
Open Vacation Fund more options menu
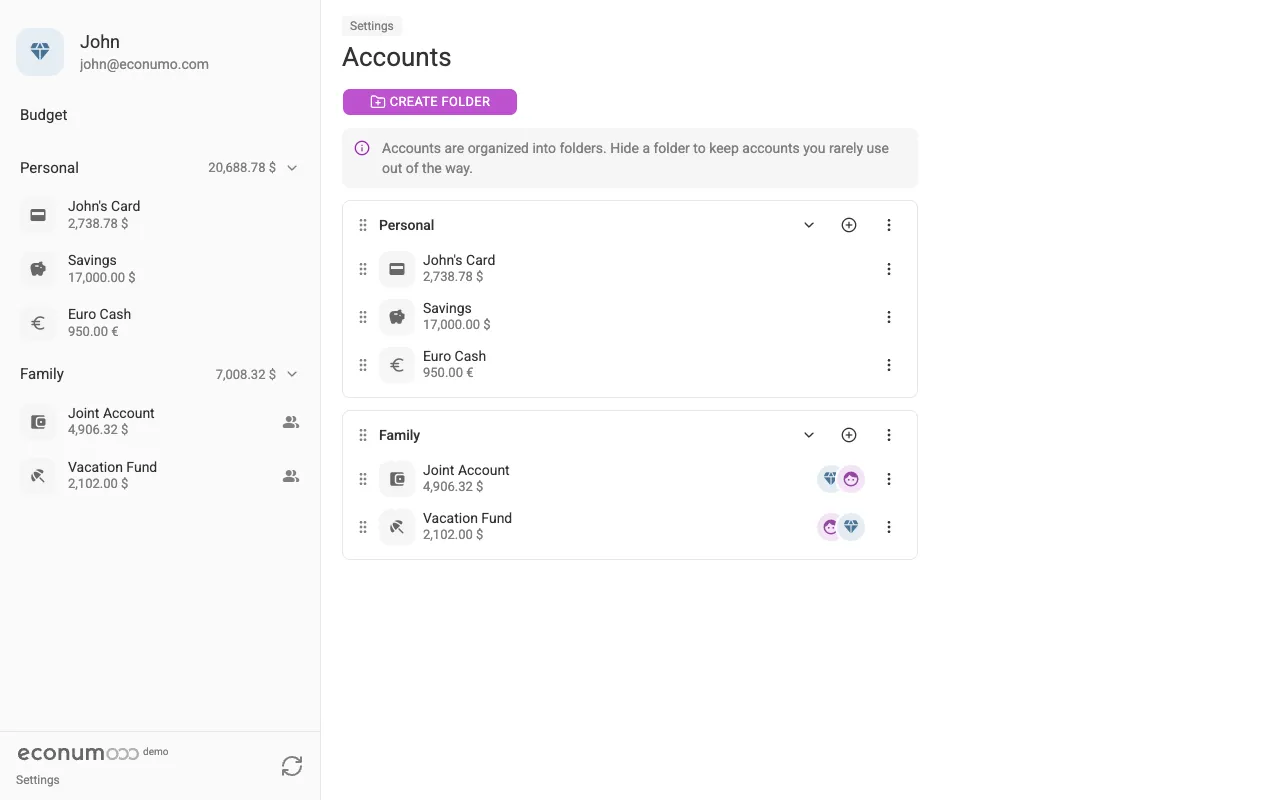[x=889, y=527]
